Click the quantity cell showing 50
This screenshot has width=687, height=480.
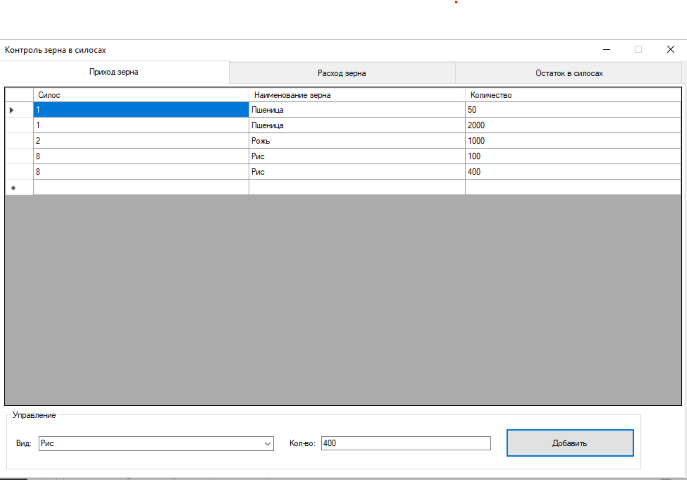click(x=572, y=110)
